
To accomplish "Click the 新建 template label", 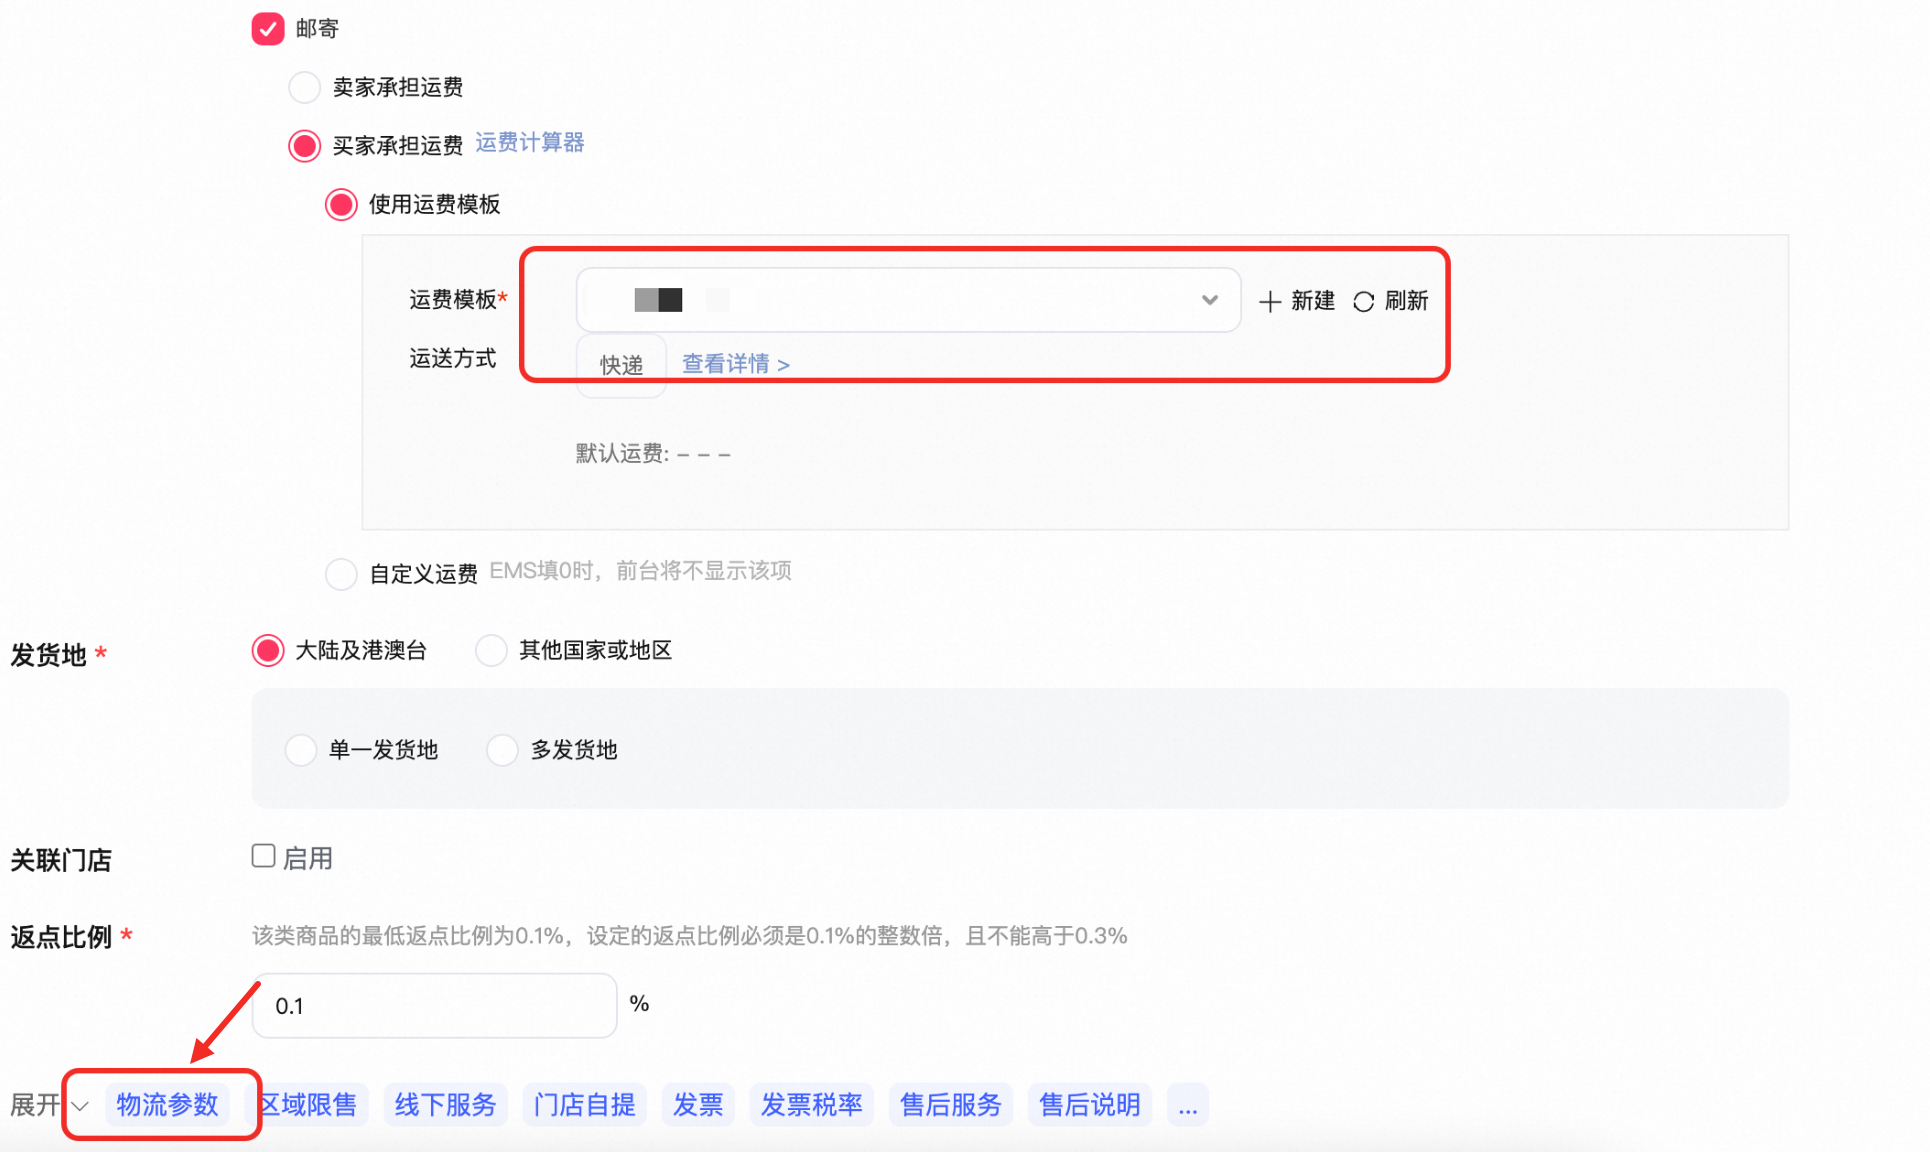I will tap(1313, 301).
